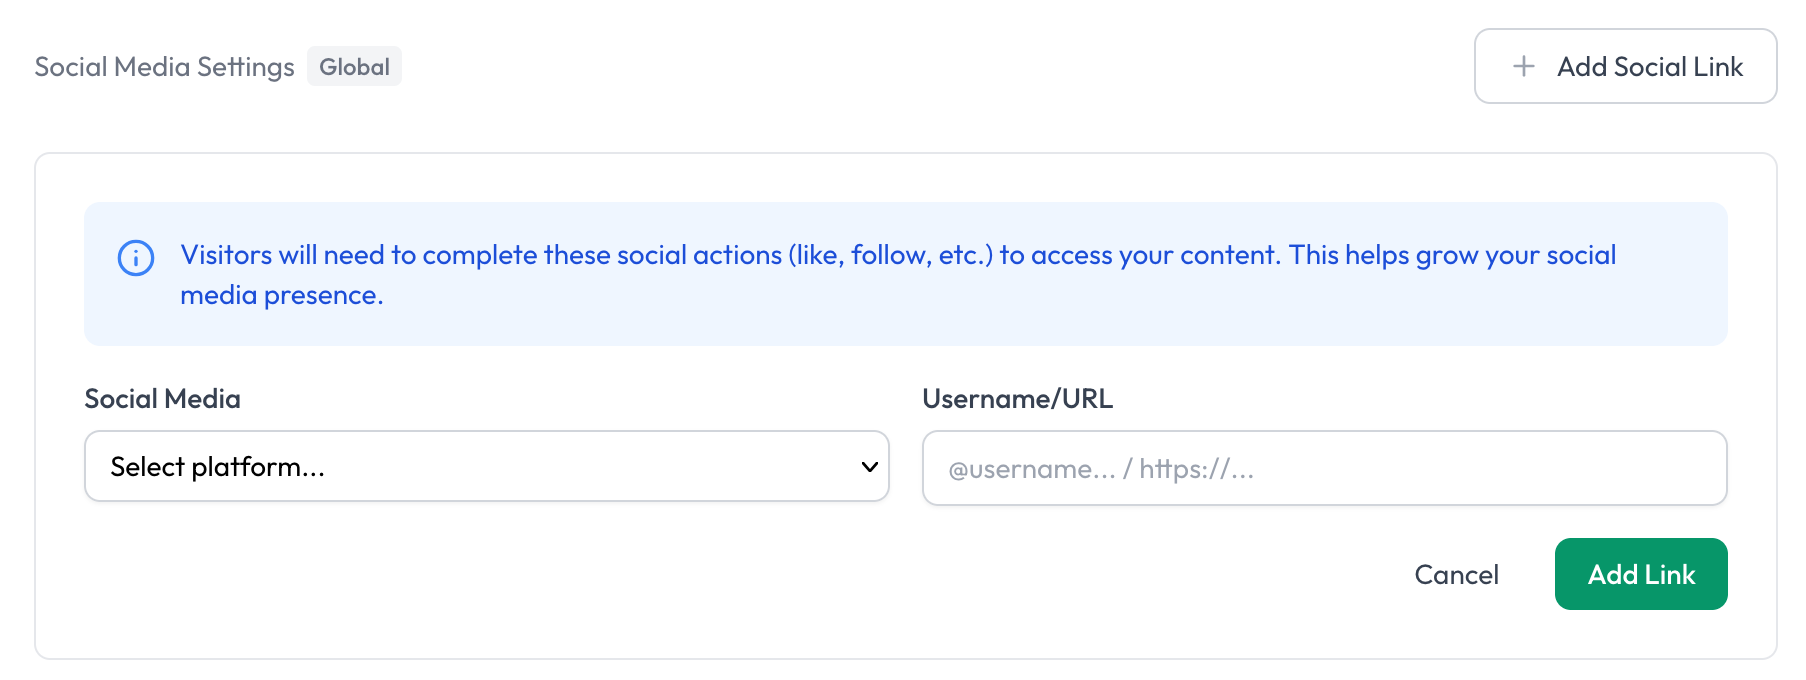Click the "Select platform..." placeholder text

[x=217, y=467]
